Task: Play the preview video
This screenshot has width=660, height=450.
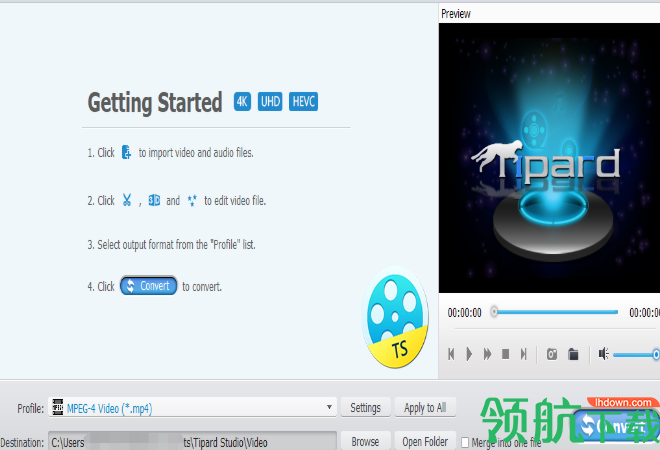Action: [469, 354]
